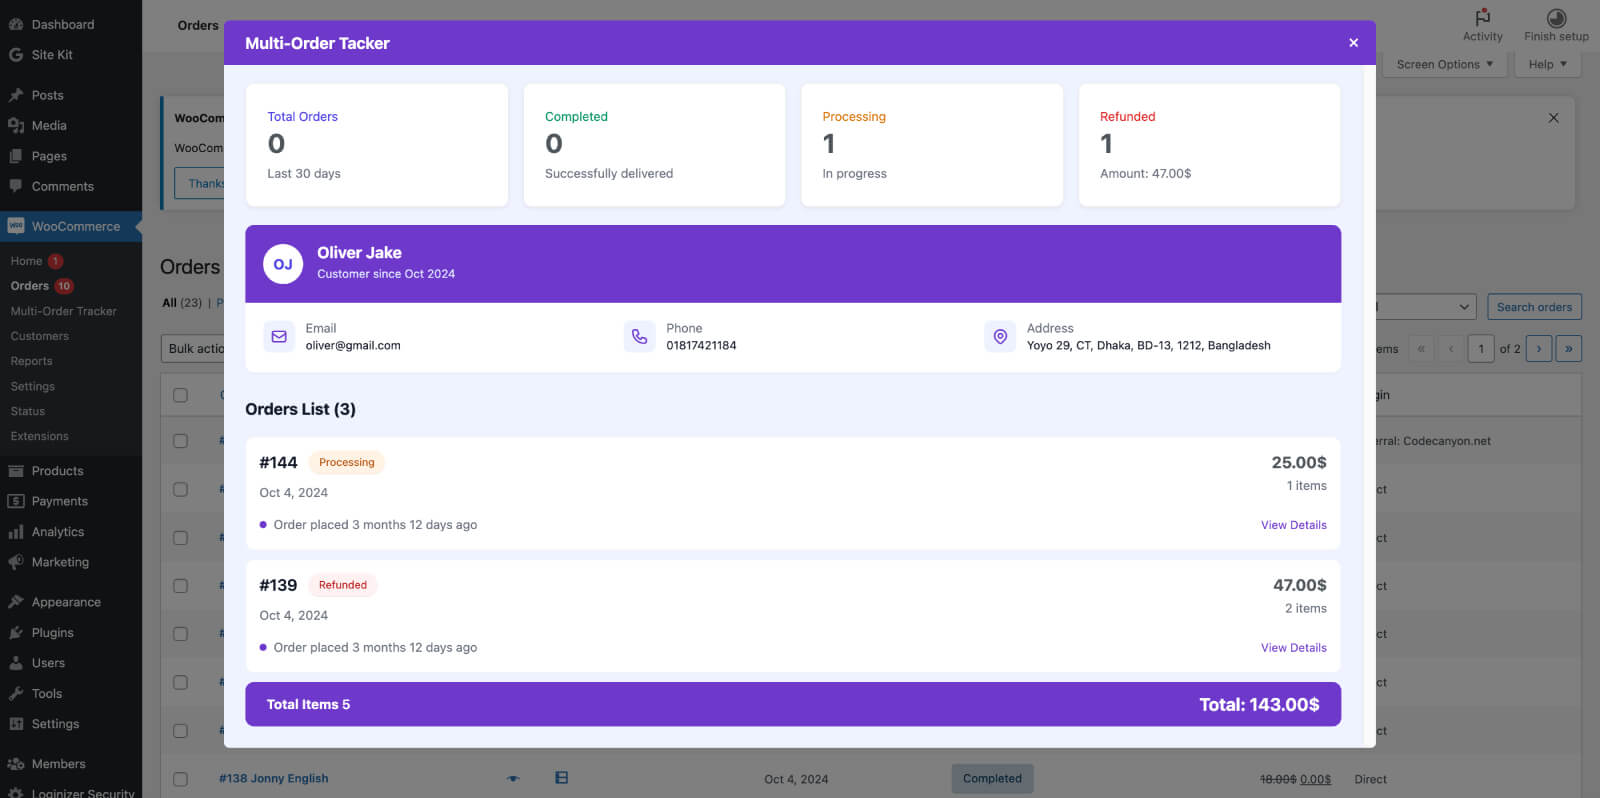Go to next page of orders

[1539, 348]
